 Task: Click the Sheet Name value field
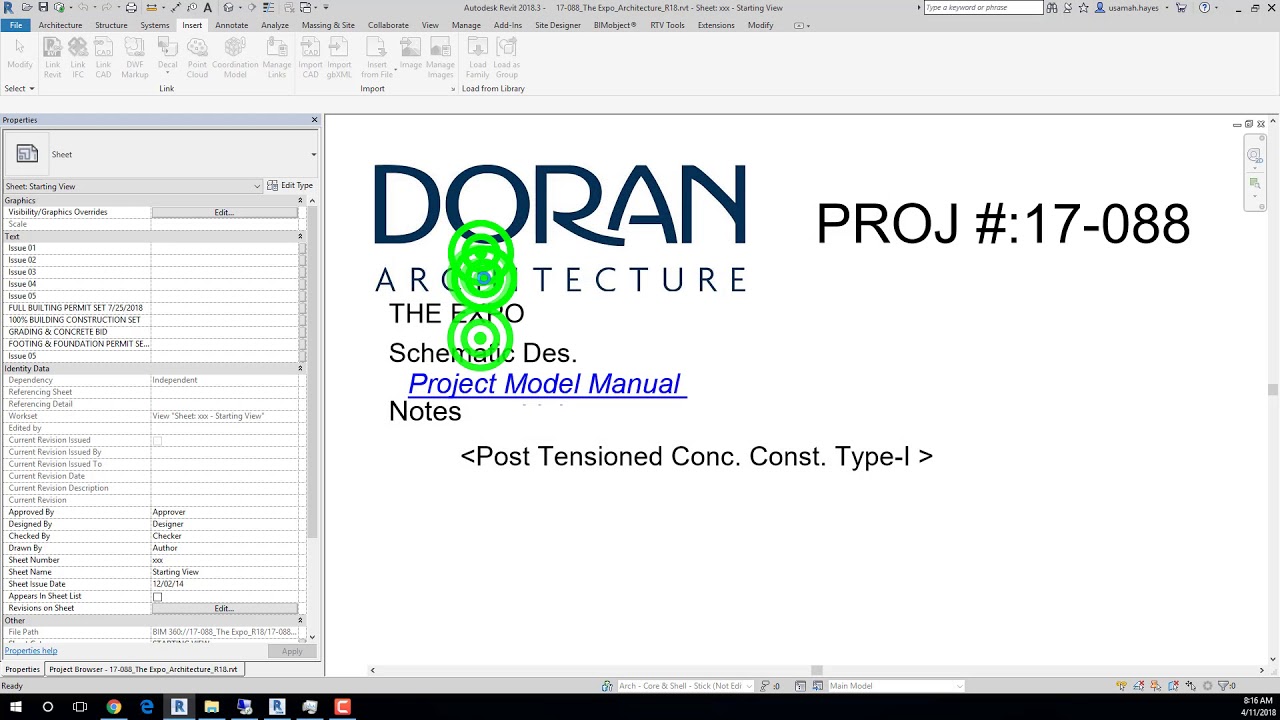coord(225,572)
